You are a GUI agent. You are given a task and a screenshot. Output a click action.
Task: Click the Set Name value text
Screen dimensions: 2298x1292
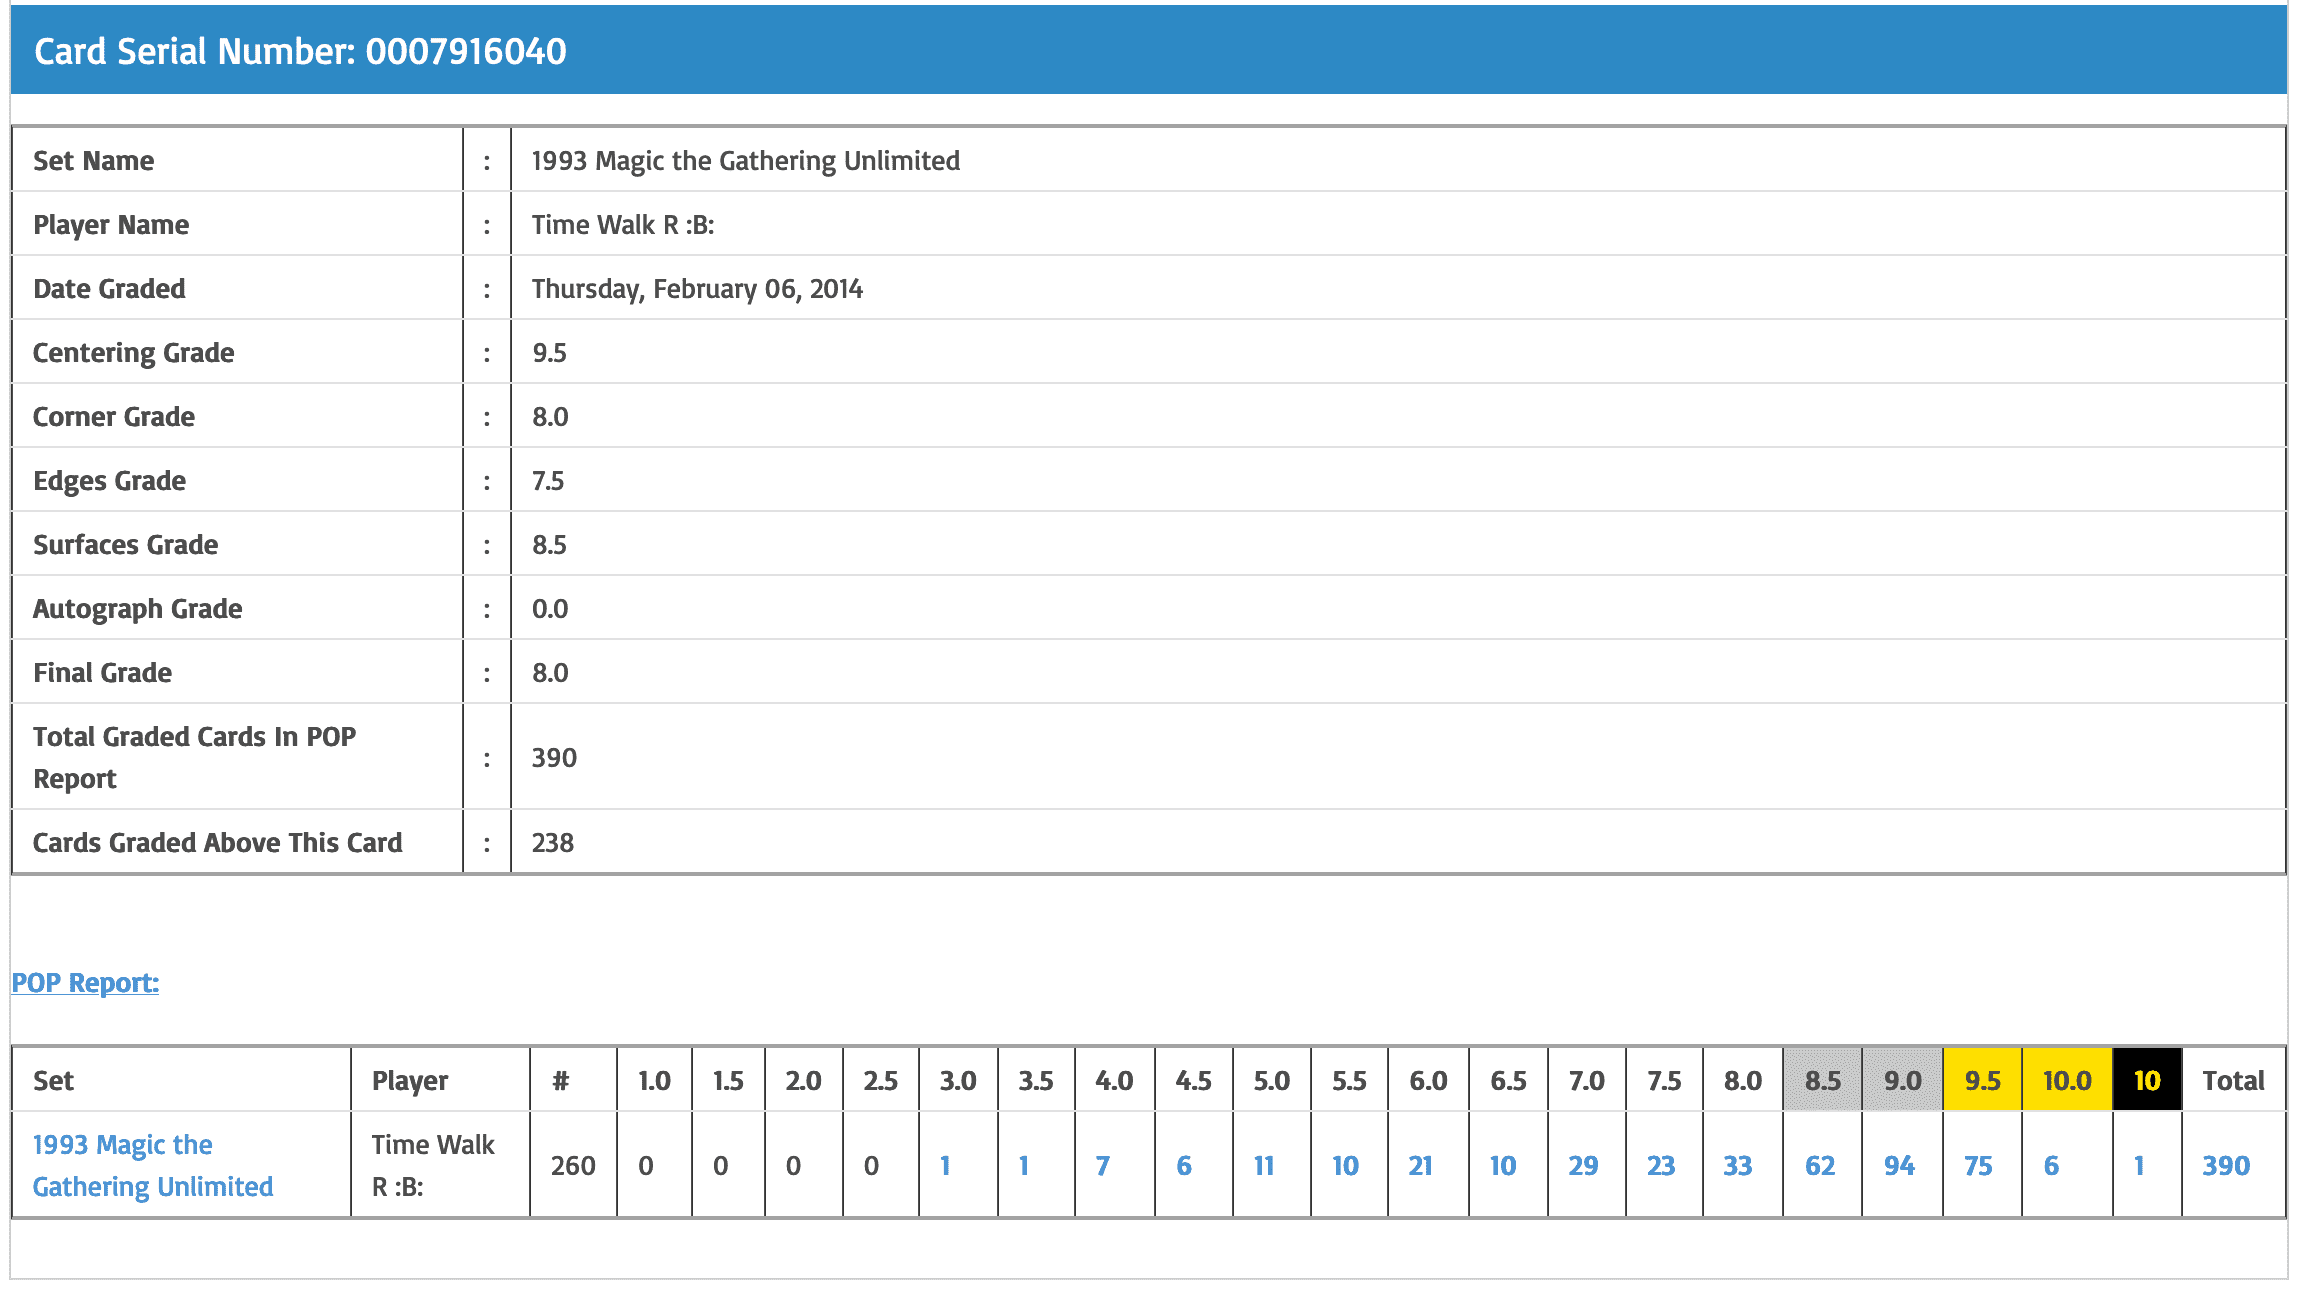745,161
